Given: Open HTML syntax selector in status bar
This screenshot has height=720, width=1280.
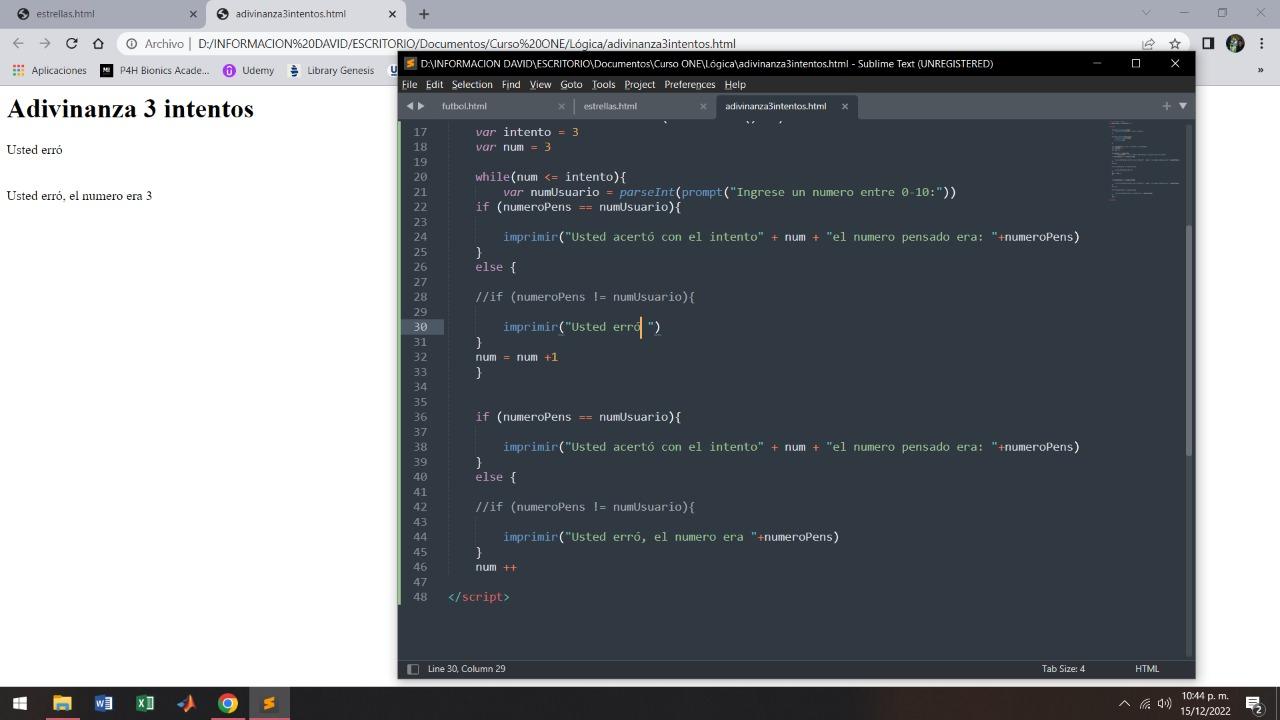Looking at the screenshot, I should coord(1147,669).
